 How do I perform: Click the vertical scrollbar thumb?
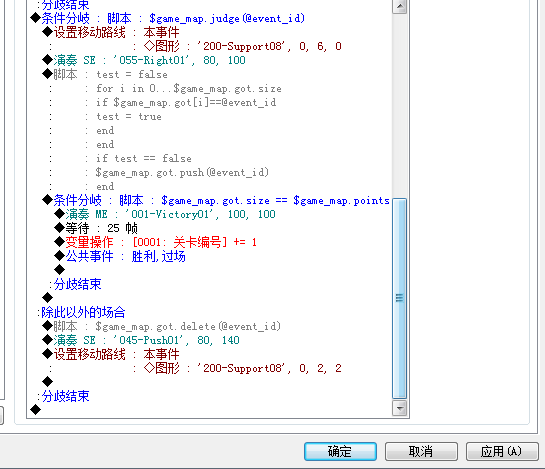tap(400, 298)
